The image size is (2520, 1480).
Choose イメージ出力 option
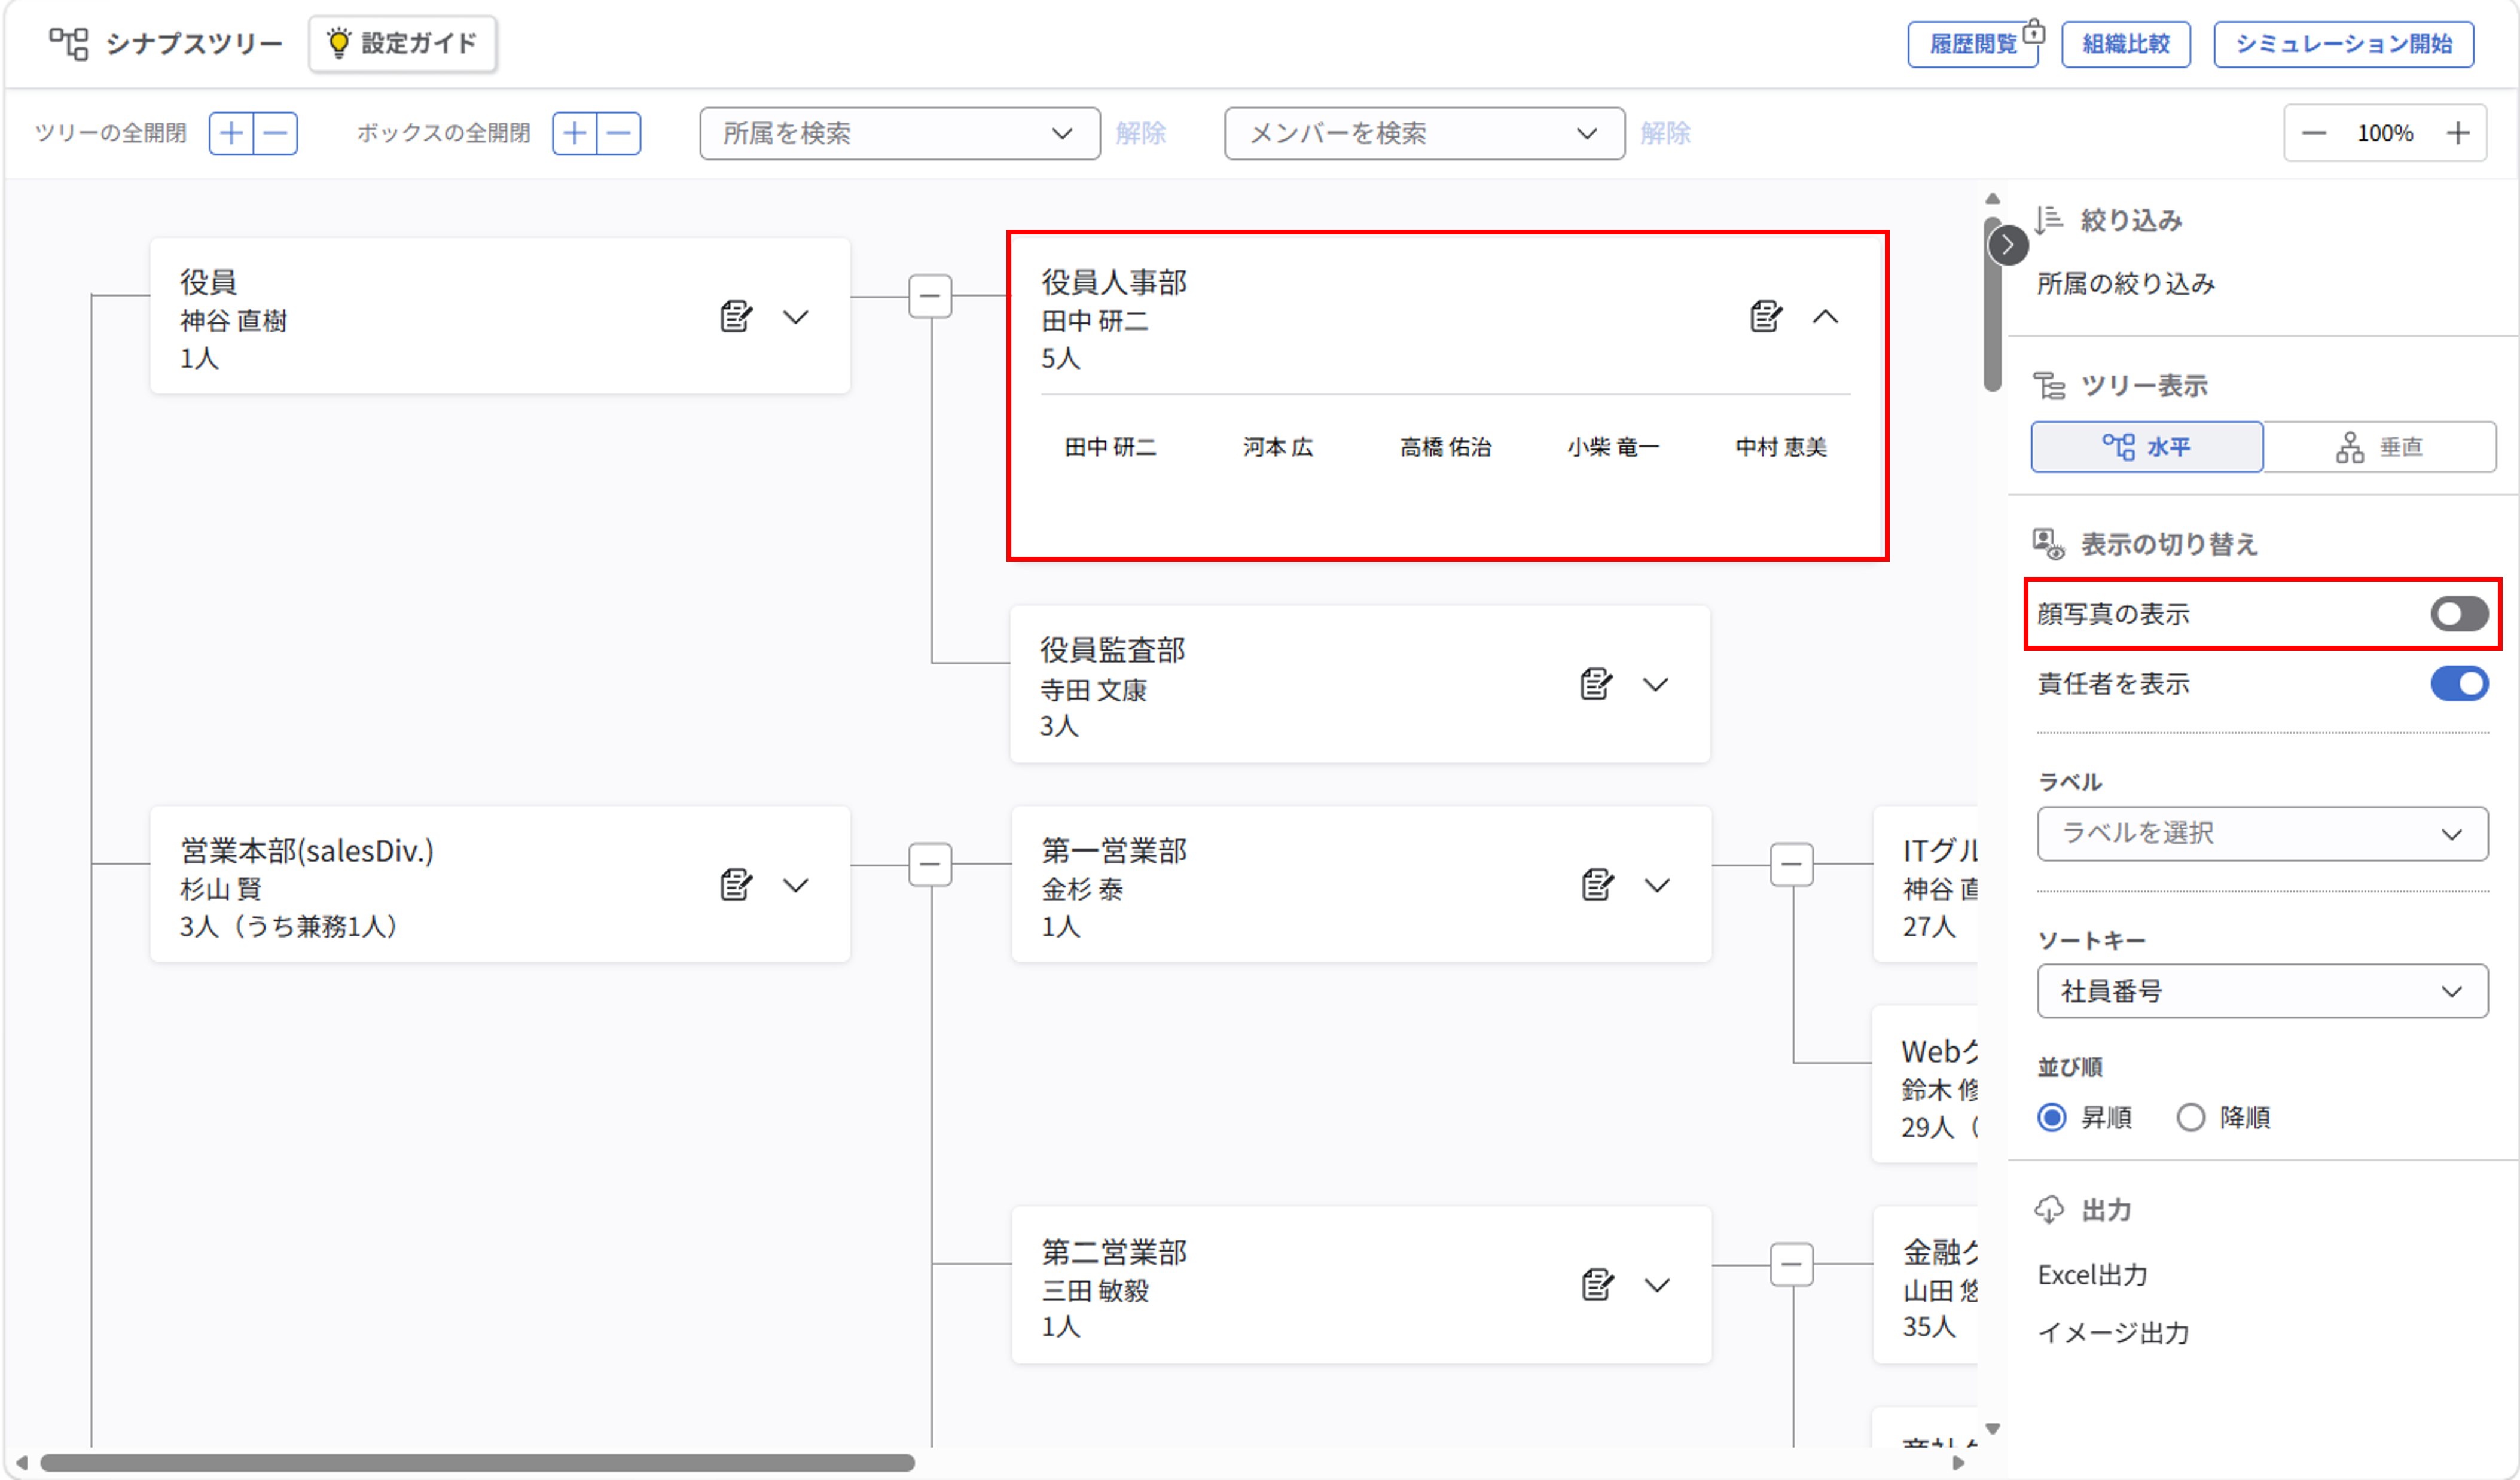click(2114, 1333)
